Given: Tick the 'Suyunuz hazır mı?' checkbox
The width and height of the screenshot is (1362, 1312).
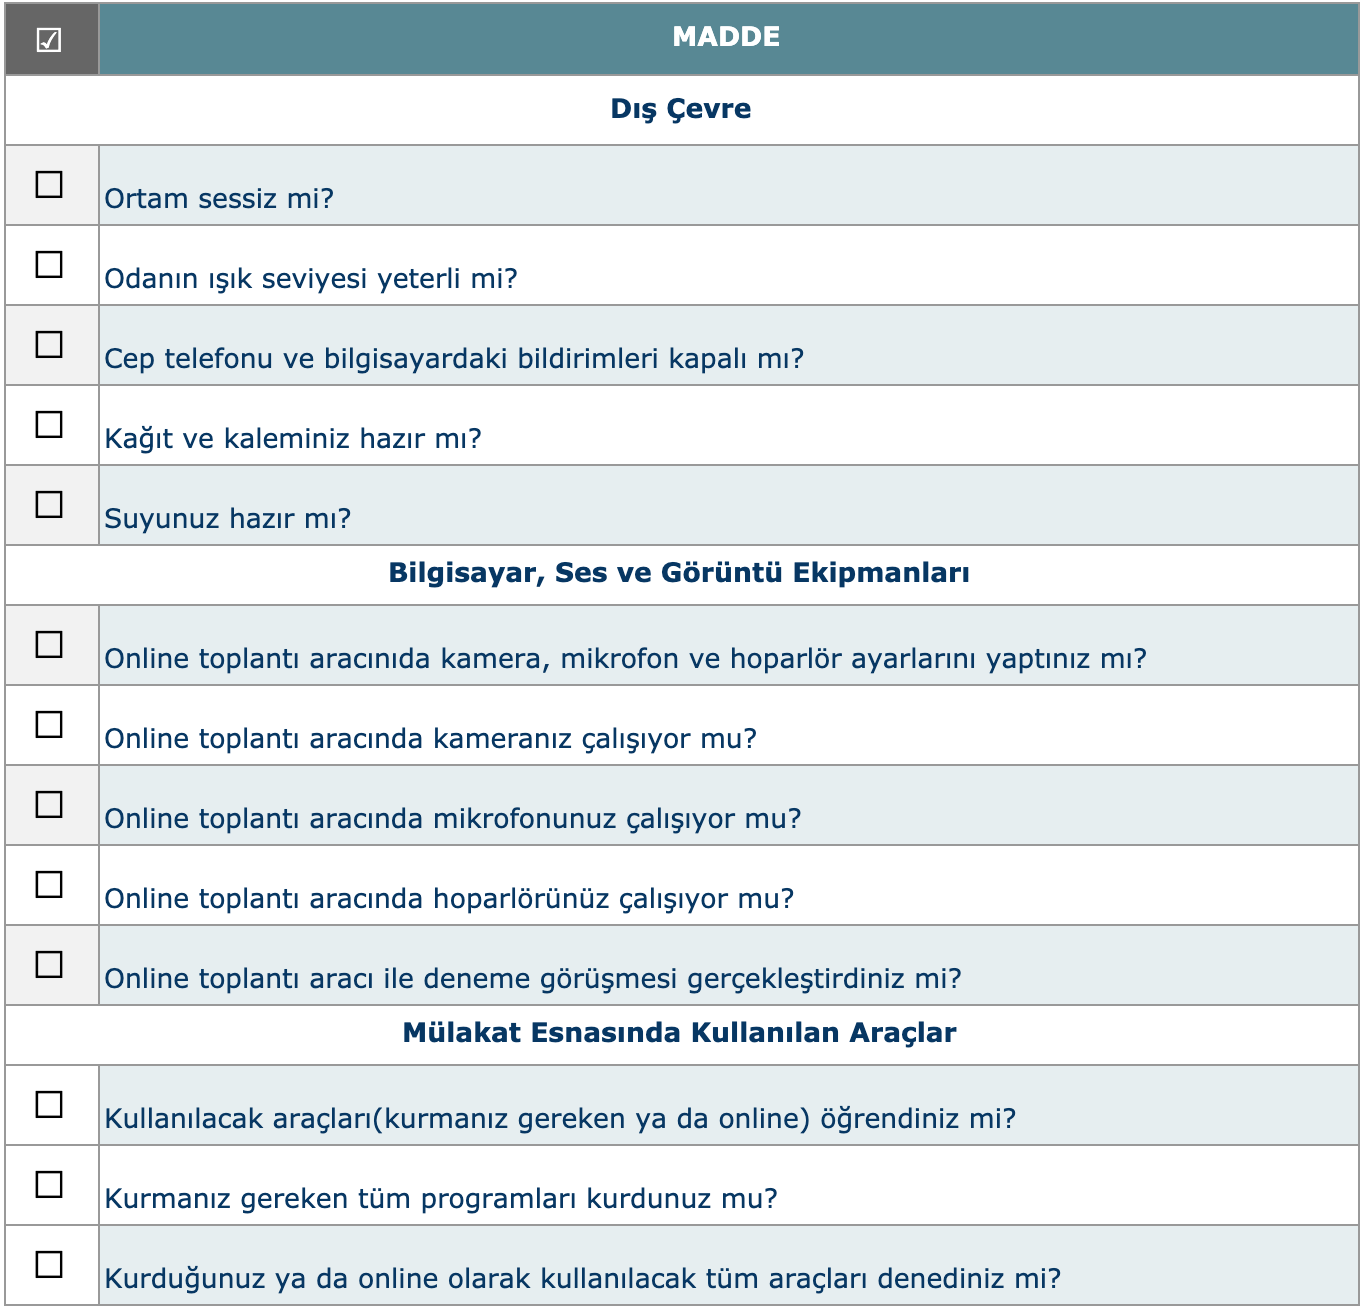Looking at the screenshot, I should point(49,505).
